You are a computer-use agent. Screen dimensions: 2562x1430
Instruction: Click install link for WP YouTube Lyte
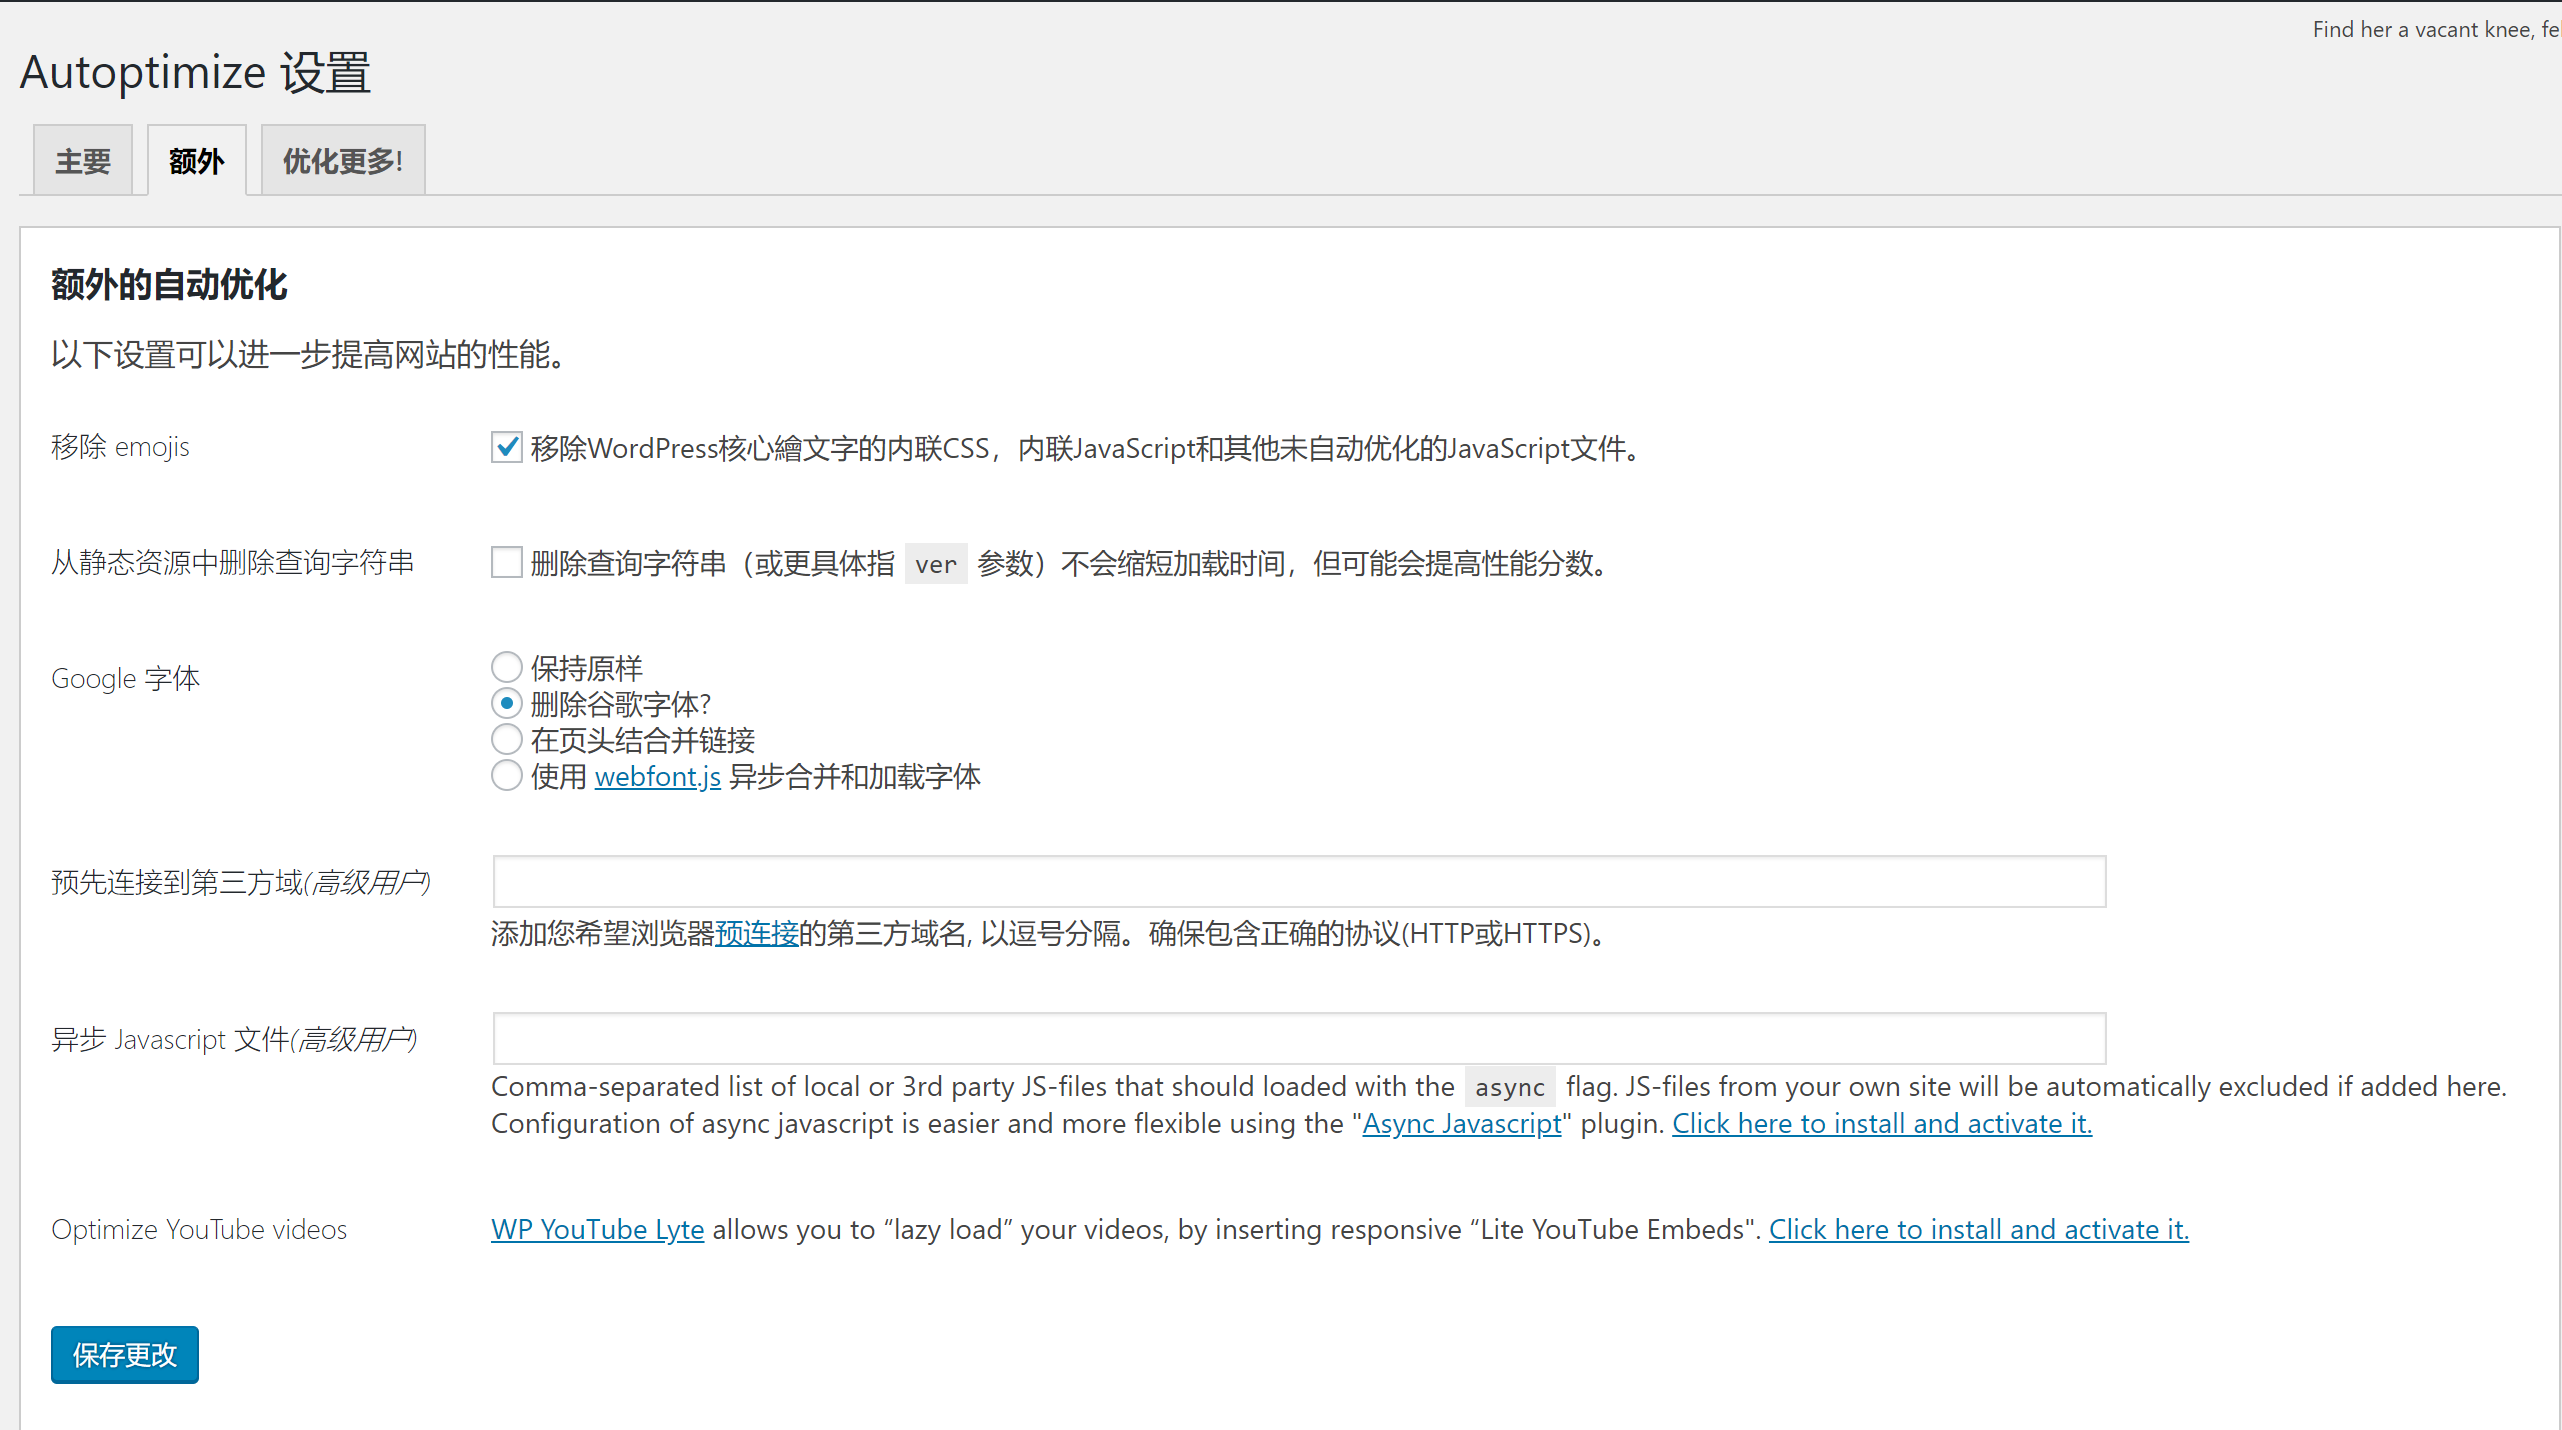(x=1979, y=1229)
